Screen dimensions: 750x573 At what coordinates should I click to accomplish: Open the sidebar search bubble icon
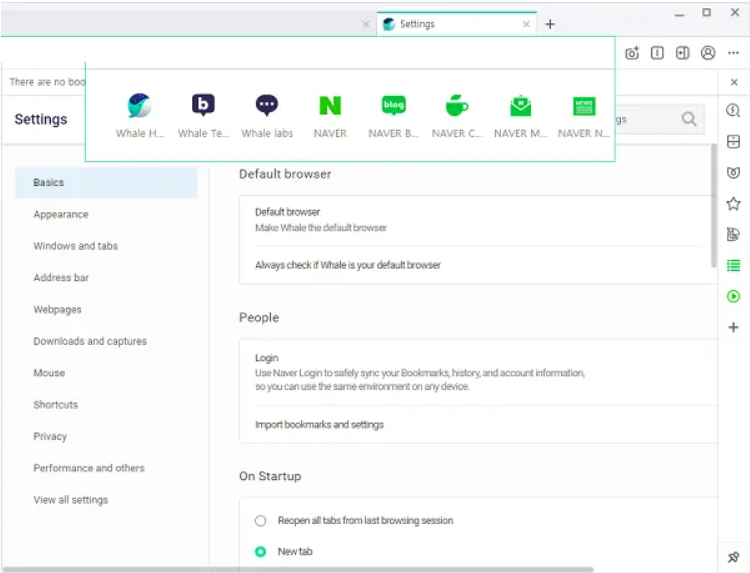point(733,111)
